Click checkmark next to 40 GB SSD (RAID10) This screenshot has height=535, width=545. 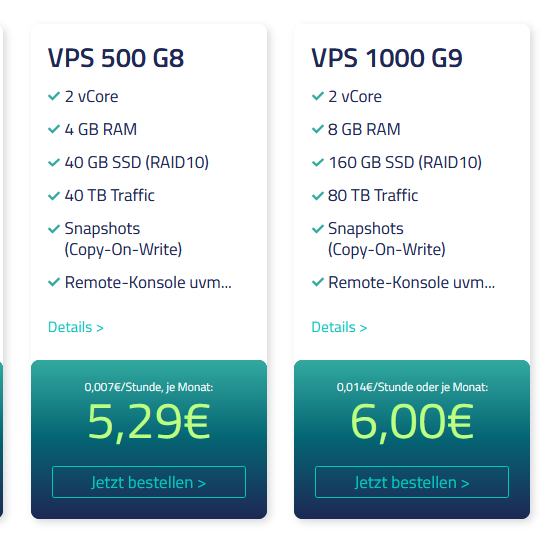click(x=54, y=162)
